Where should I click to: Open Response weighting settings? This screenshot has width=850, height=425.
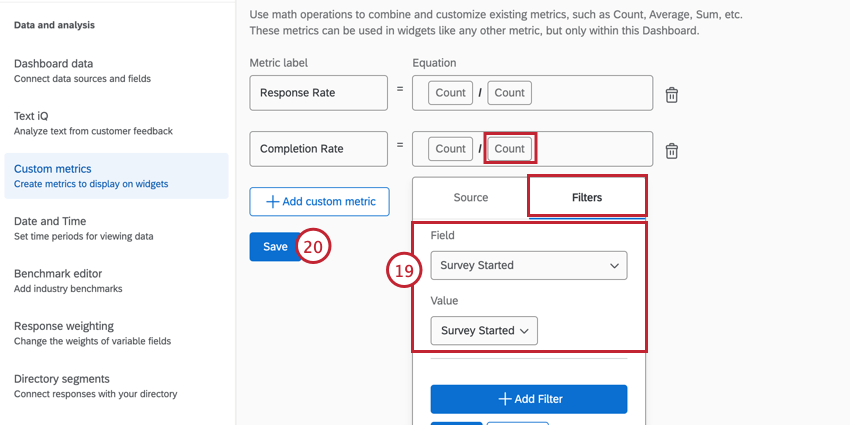[64, 333]
